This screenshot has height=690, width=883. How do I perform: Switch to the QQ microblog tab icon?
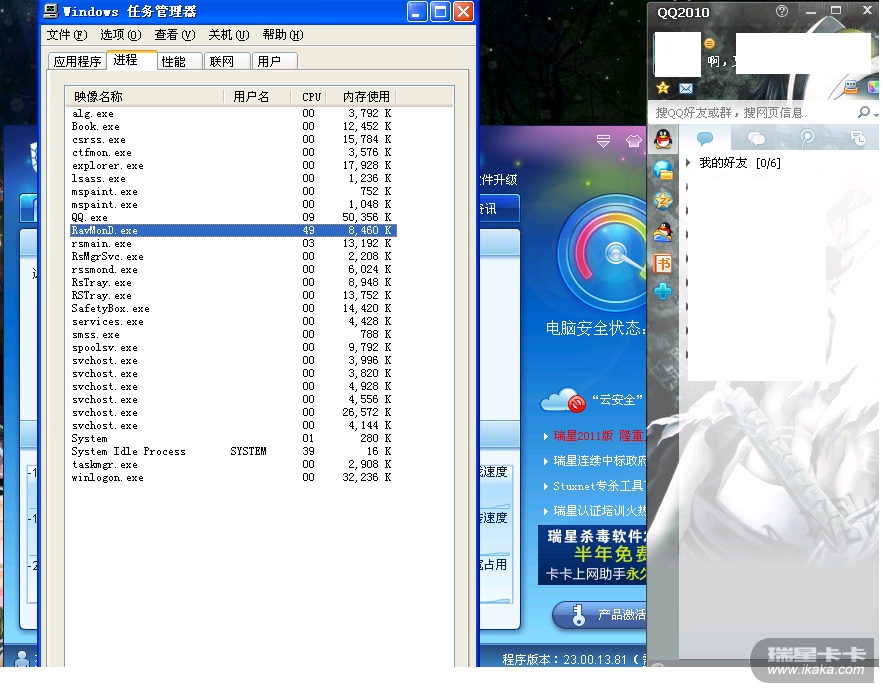pos(807,138)
